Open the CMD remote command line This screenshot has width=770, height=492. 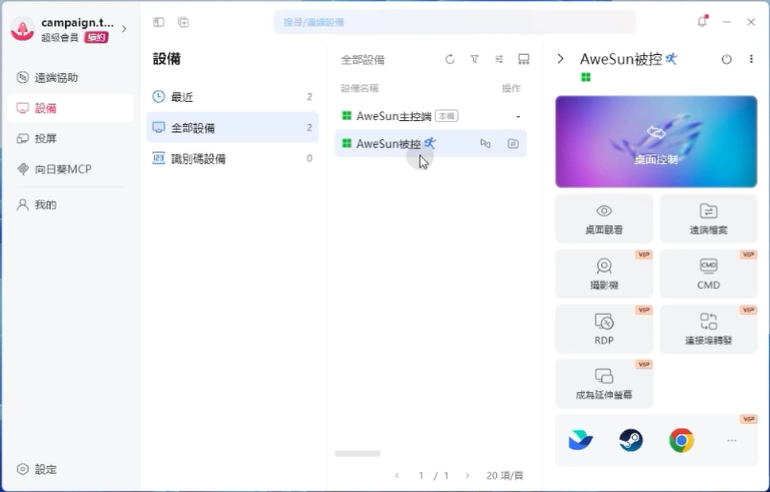coord(709,273)
